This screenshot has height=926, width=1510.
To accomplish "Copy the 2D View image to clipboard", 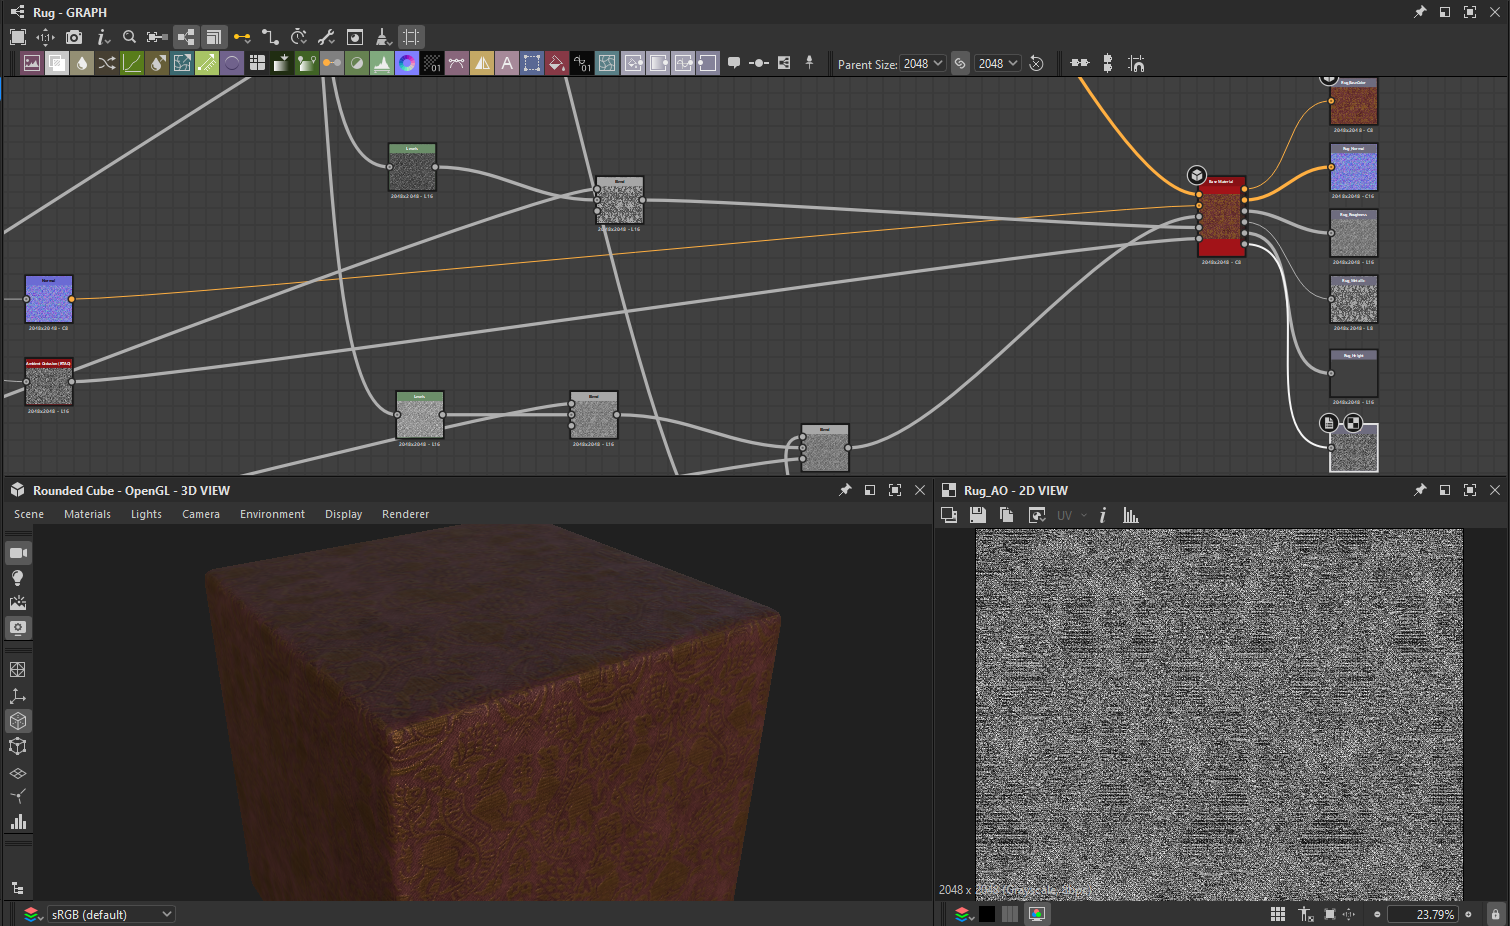I will 1007,515.
